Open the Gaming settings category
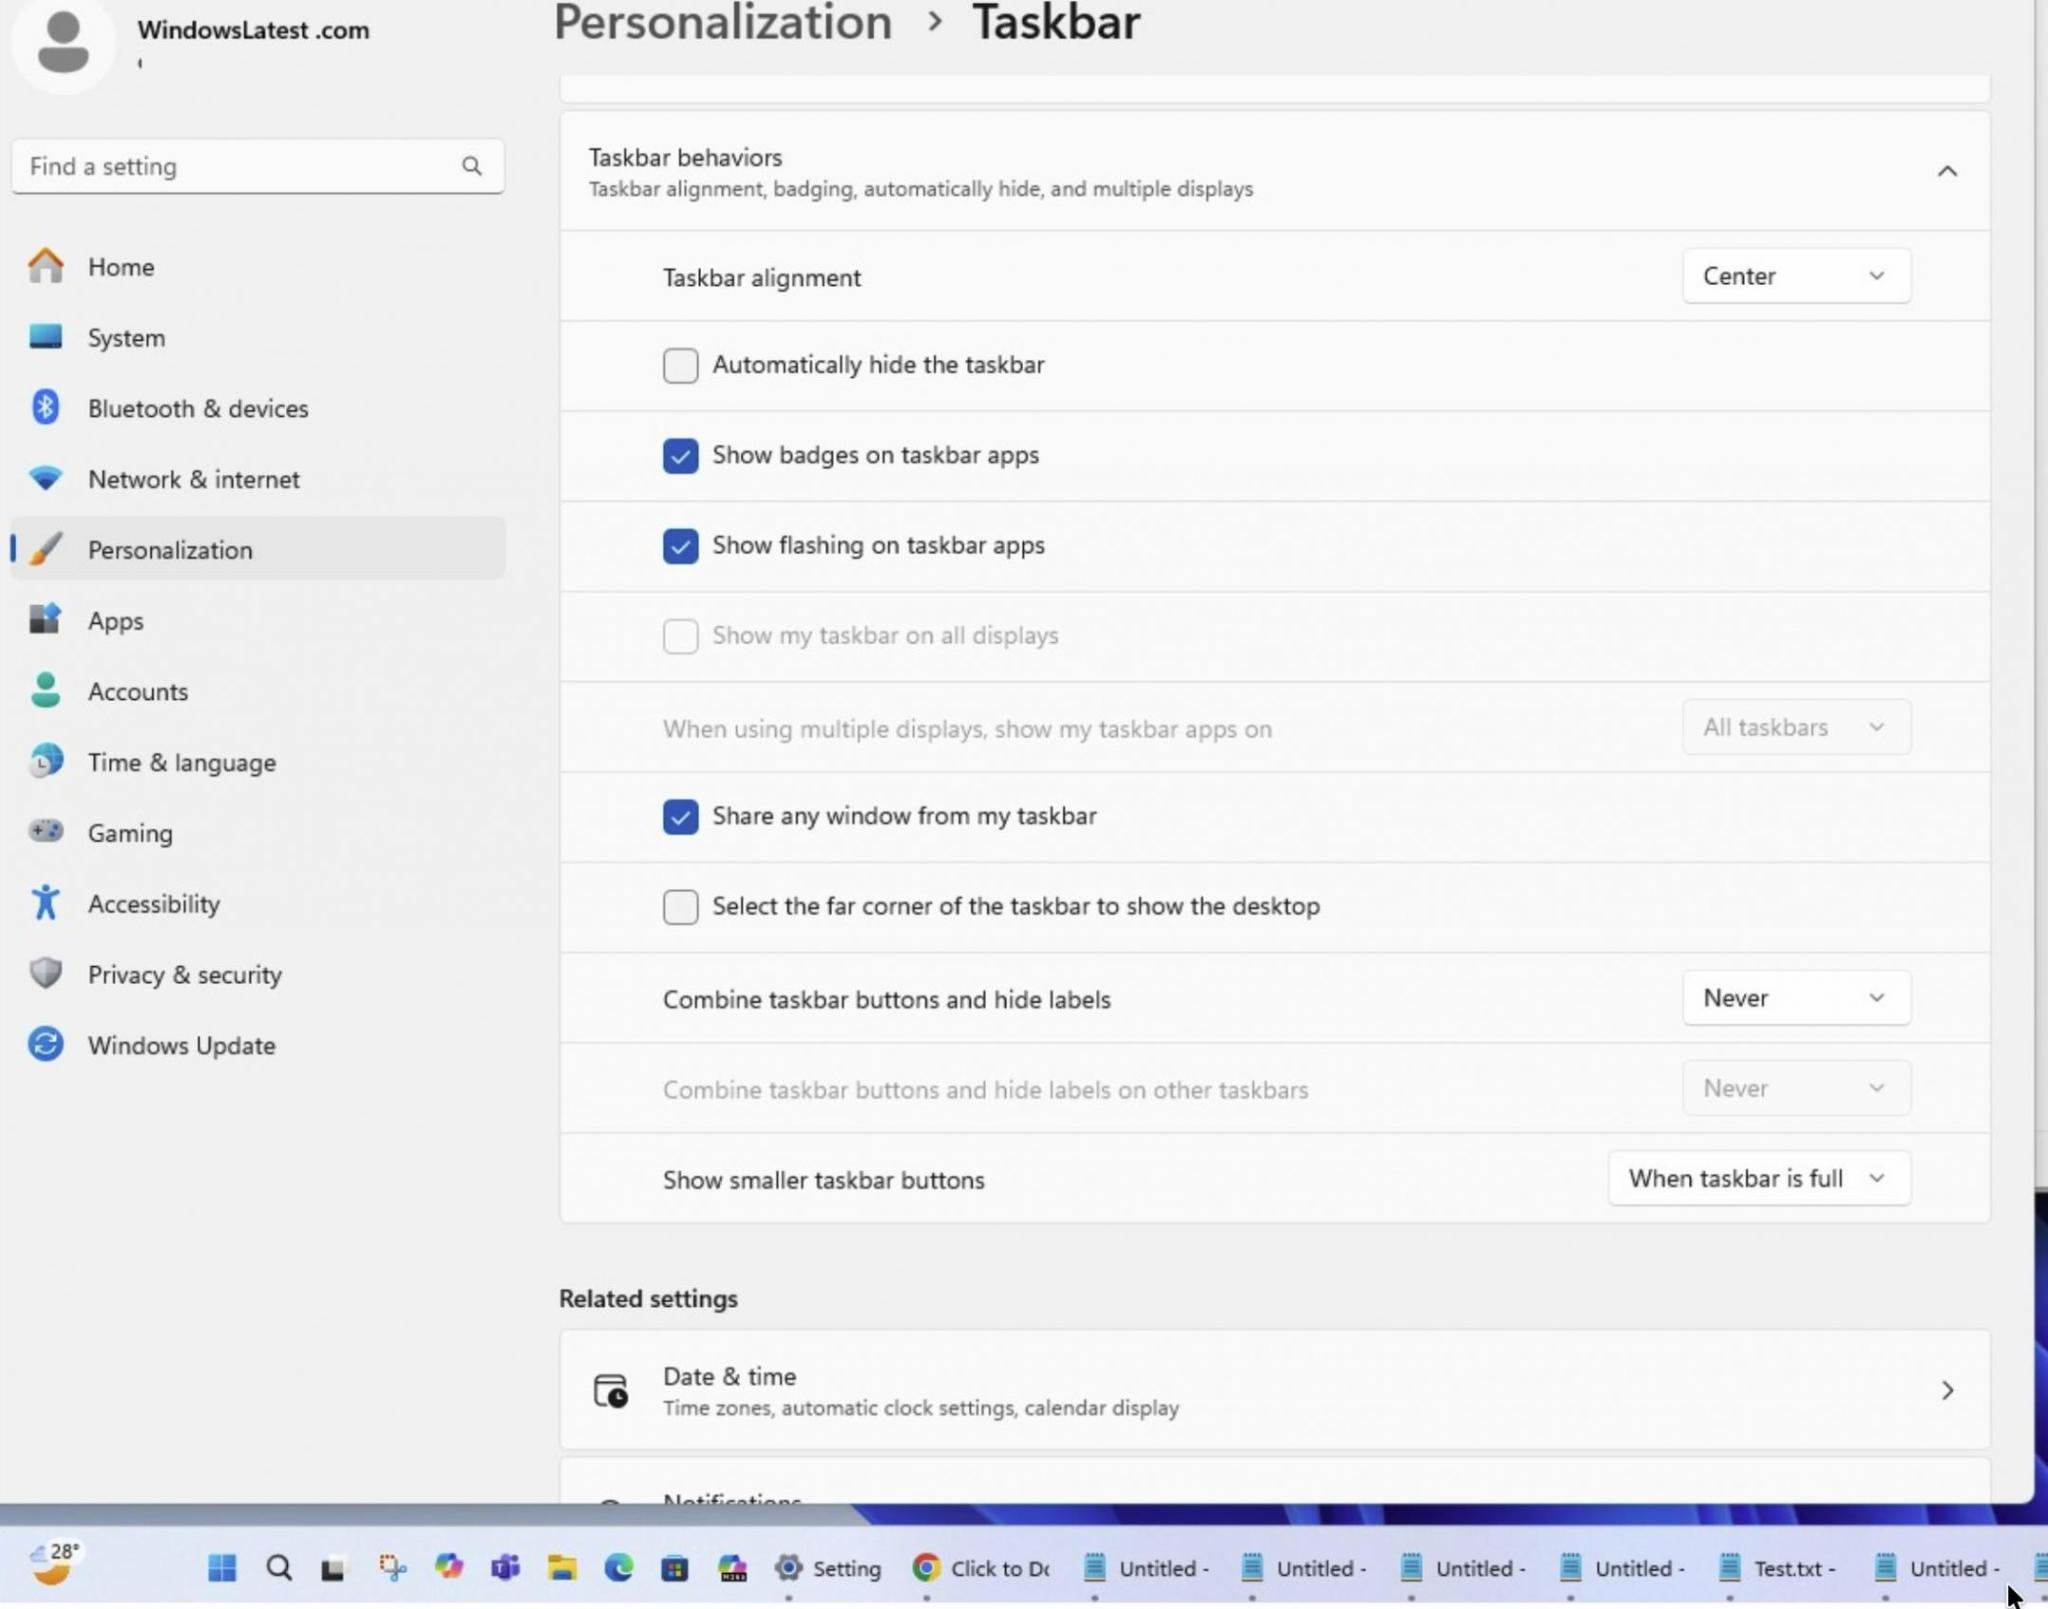 130,833
